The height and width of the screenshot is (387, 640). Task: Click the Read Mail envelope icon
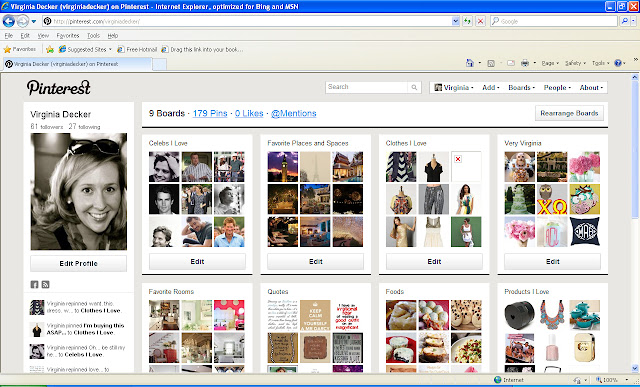(x=511, y=63)
